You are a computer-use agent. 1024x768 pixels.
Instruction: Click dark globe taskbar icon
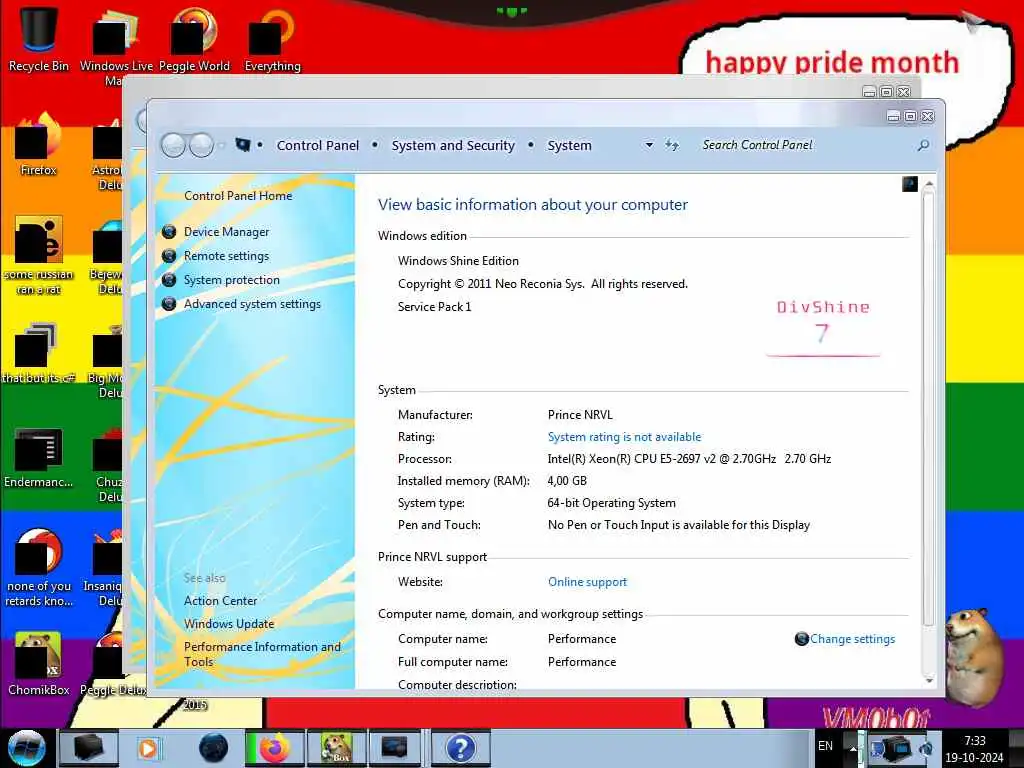214,748
